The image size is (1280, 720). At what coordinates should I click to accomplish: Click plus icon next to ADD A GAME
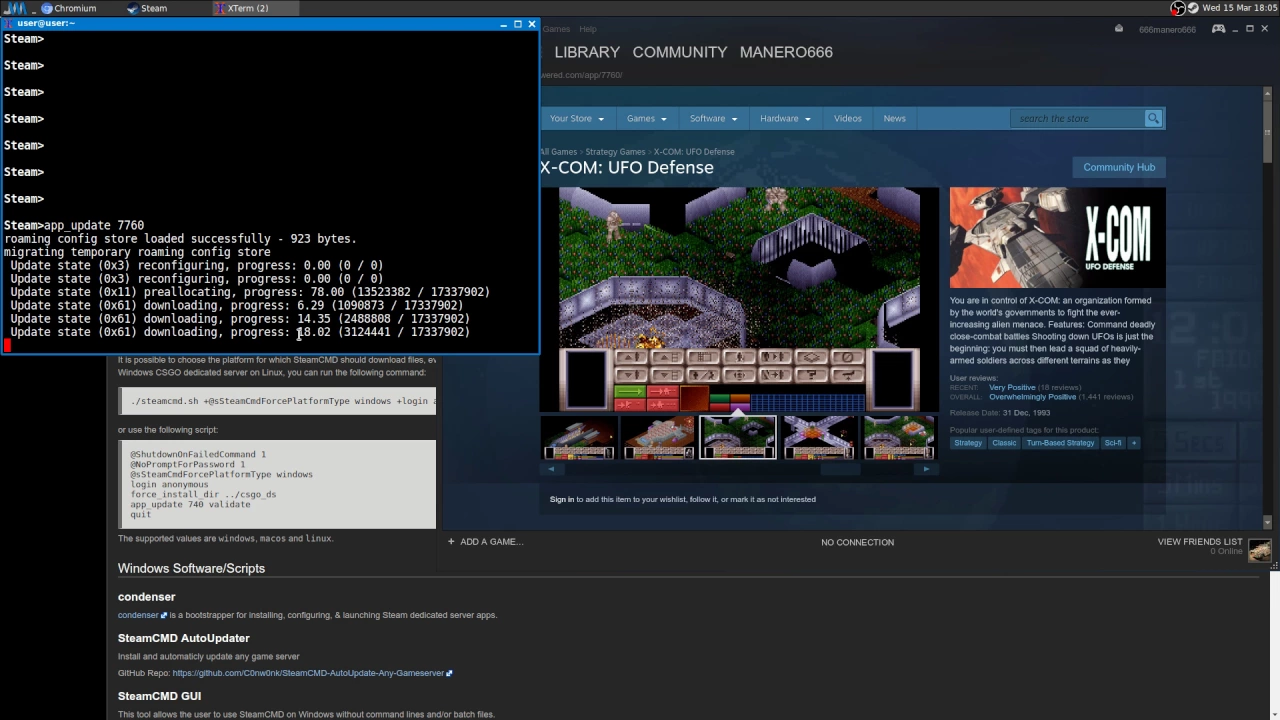point(451,542)
